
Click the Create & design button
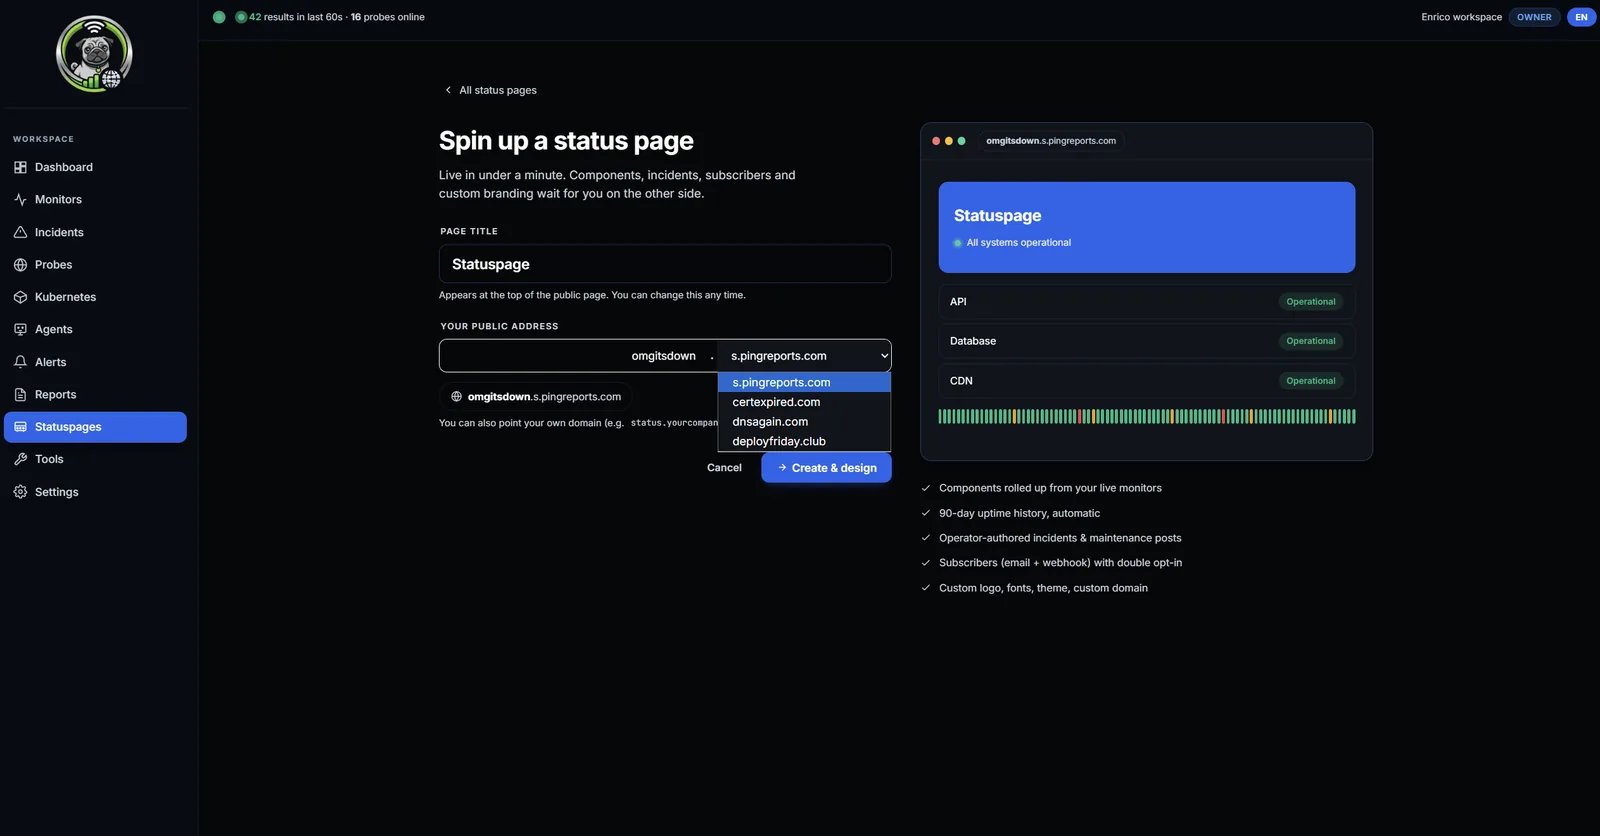coord(826,468)
